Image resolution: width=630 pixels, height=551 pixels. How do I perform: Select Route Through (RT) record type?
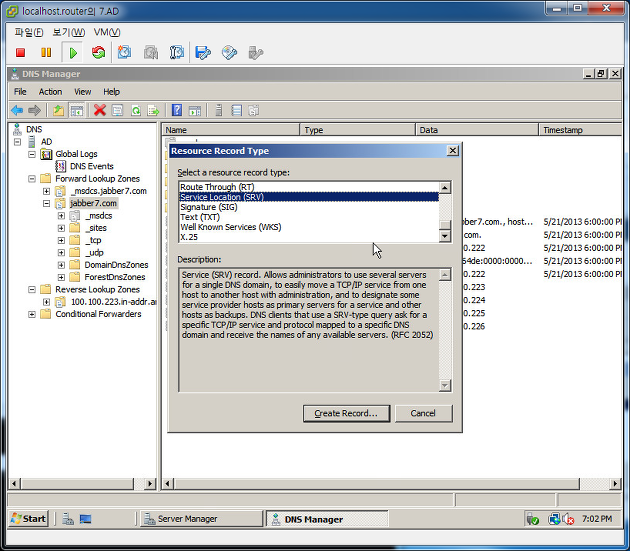[217, 187]
